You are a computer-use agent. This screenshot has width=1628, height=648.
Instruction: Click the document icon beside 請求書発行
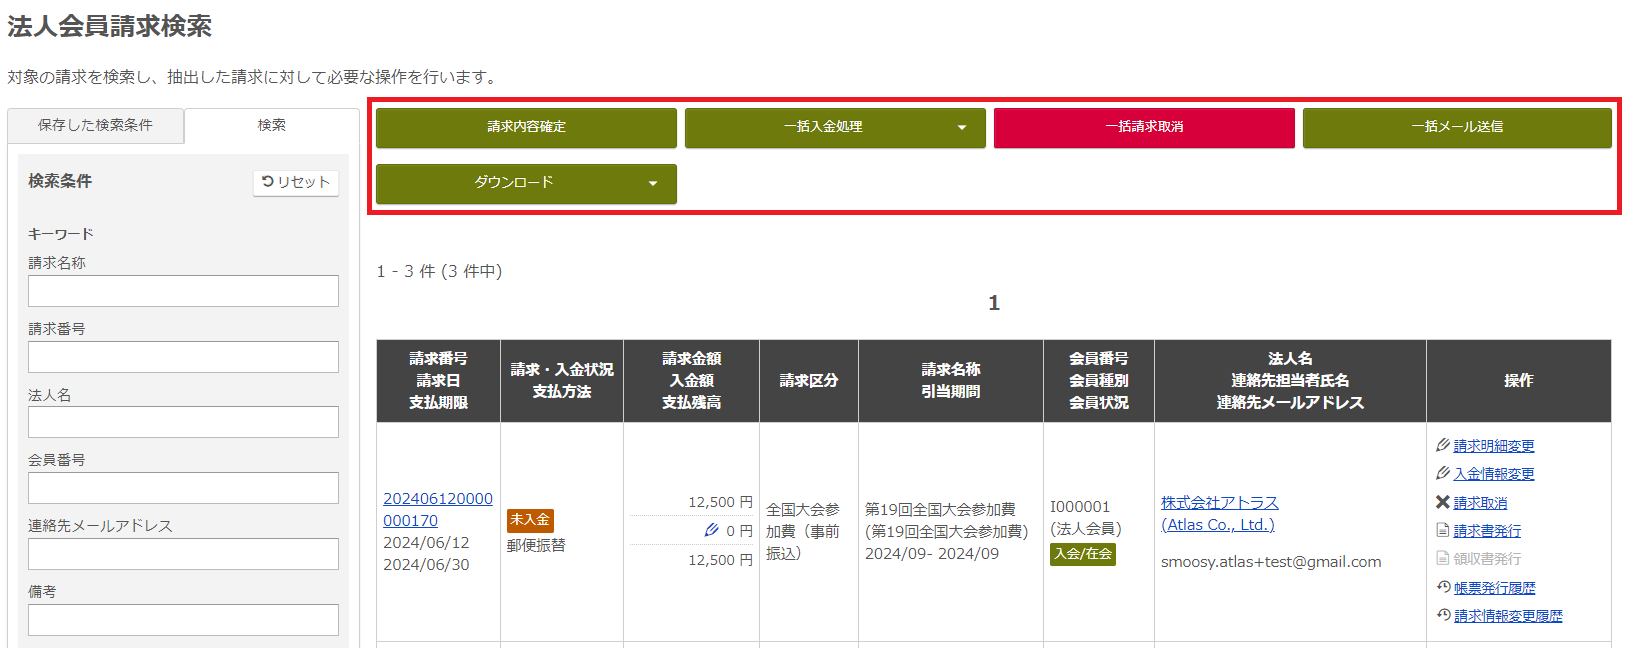click(x=1443, y=530)
